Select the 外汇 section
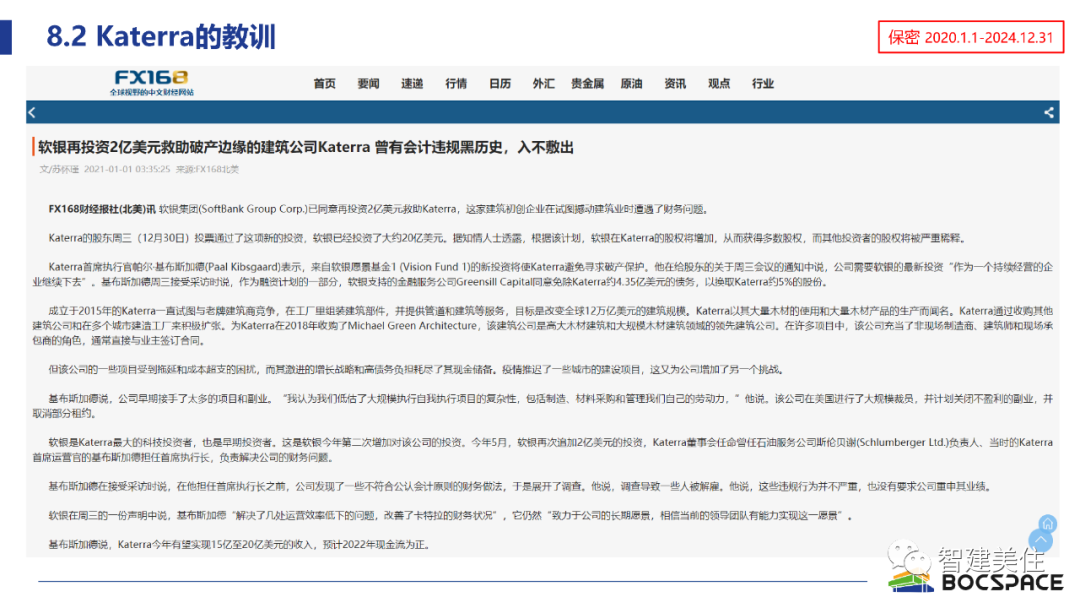Viewport: 1080px width, 608px height. click(x=543, y=83)
